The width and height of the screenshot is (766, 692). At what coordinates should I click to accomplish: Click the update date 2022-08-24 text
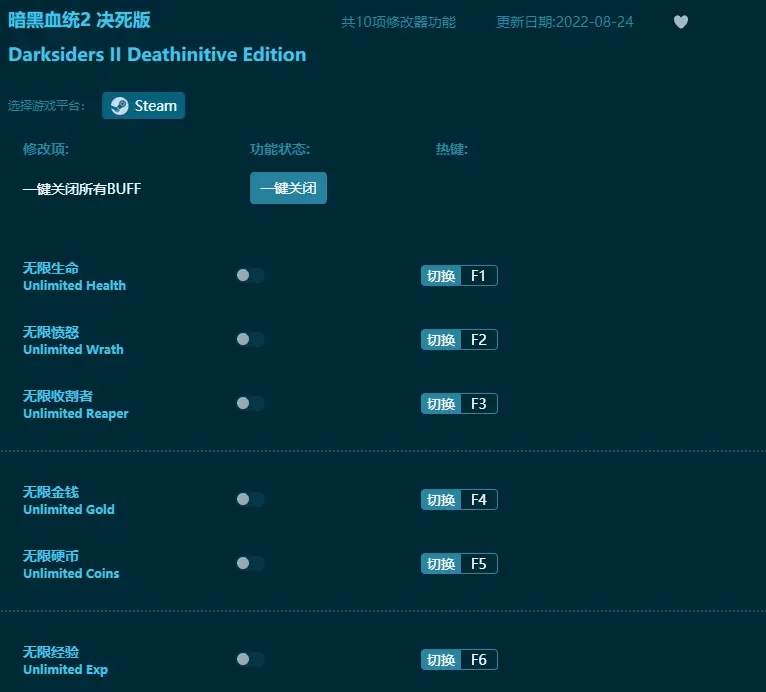click(x=564, y=22)
